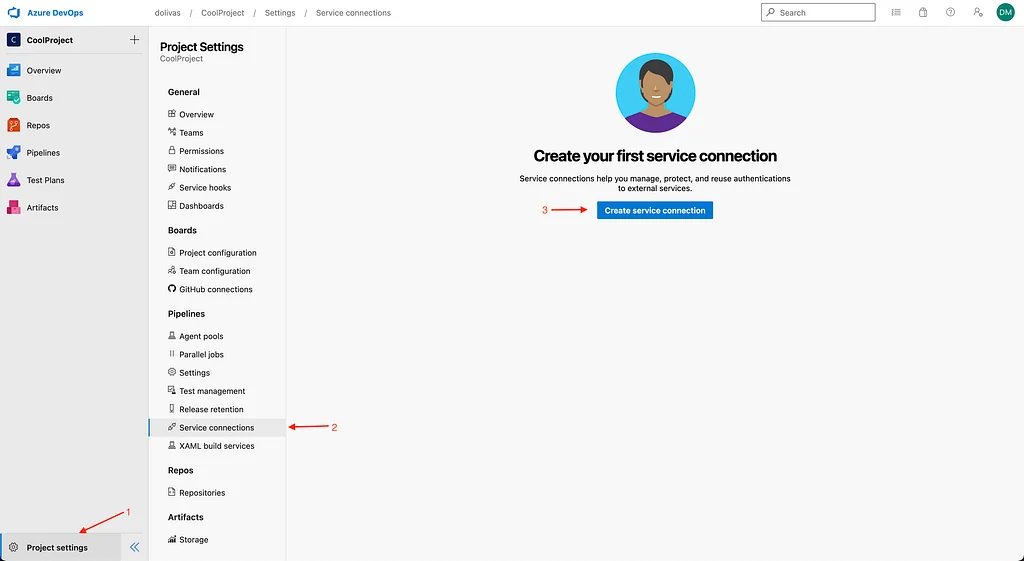1024x561 pixels.
Task: Click the CoolProject breadcrumb link
Action: click(223, 13)
